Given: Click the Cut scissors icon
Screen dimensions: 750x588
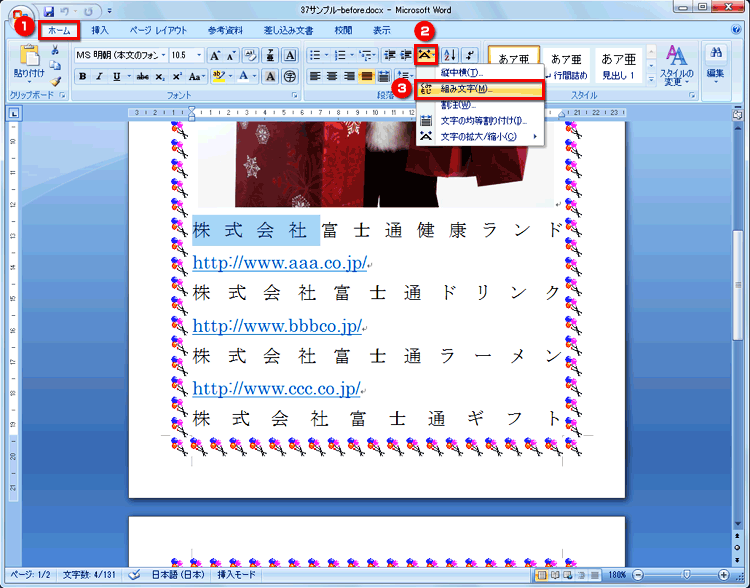Looking at the screenshot, I should click(55, 50).
